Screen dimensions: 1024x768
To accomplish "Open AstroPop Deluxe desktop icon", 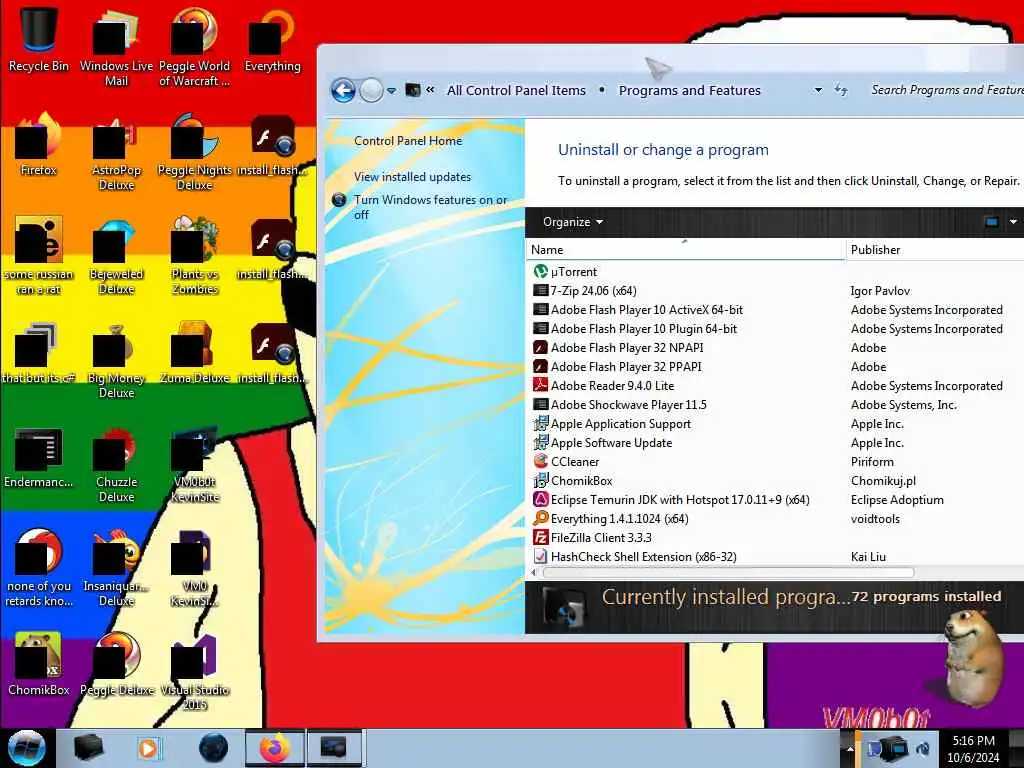I will (116, 153).
